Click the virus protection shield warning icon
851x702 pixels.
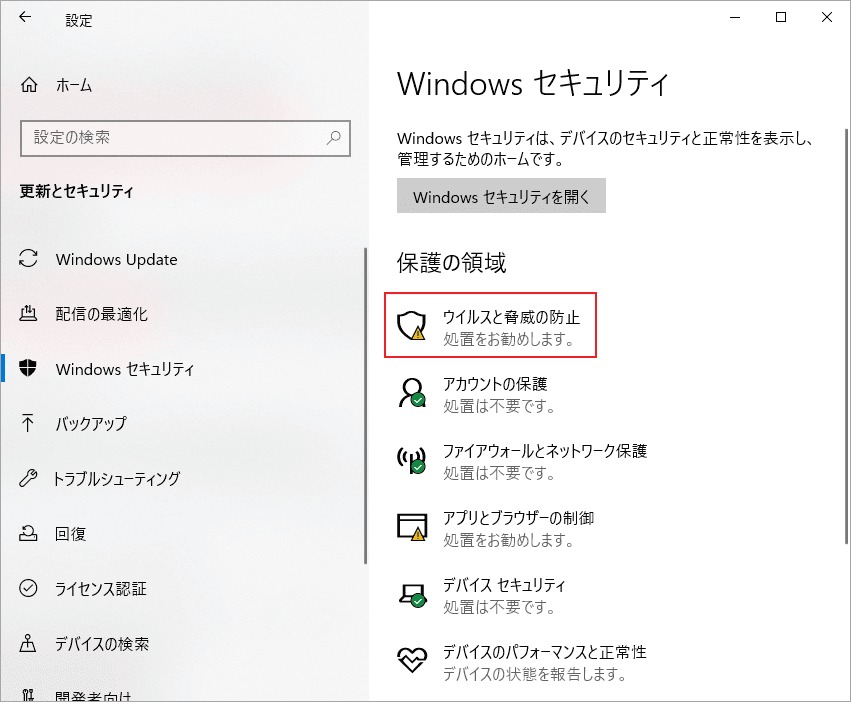coord(411,326)
